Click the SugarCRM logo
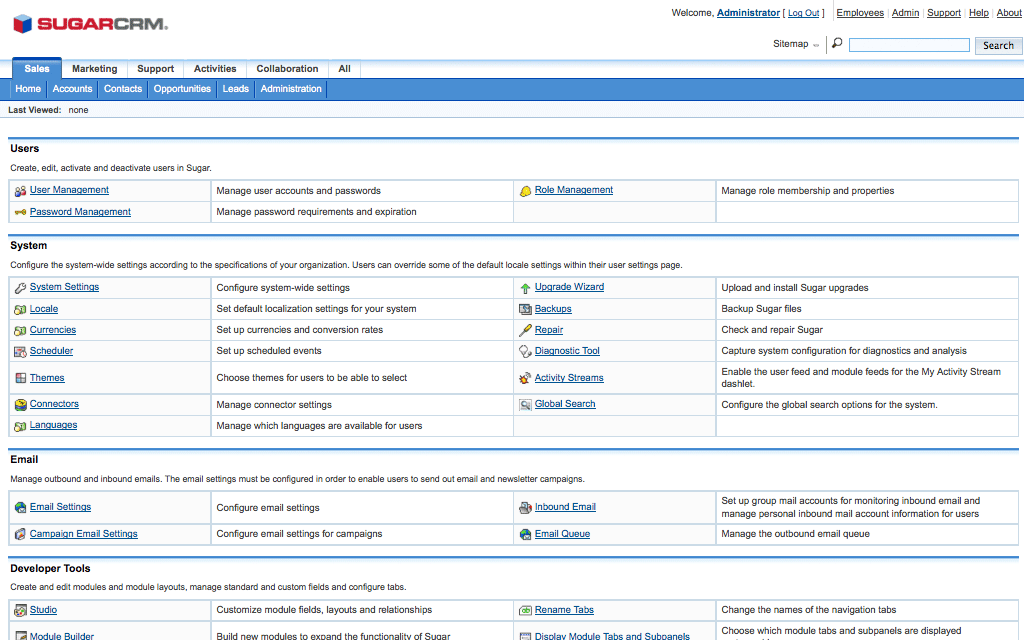The height and width of the screenshot is (640, 1024). coord(90,24)
